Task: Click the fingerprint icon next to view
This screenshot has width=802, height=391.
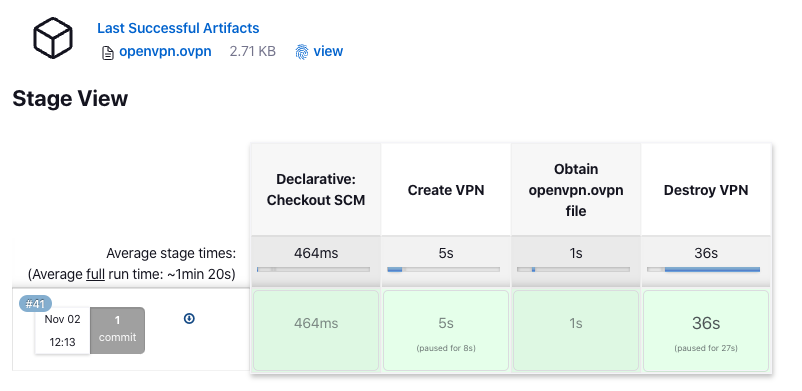Action: (302, 52)
